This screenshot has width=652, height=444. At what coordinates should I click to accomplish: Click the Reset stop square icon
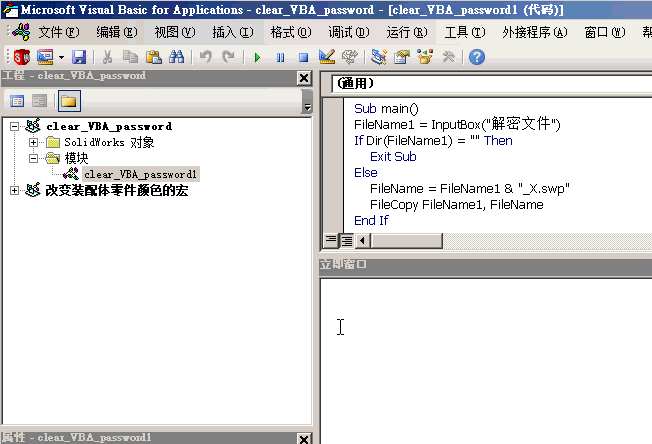(x=304, y=57)
